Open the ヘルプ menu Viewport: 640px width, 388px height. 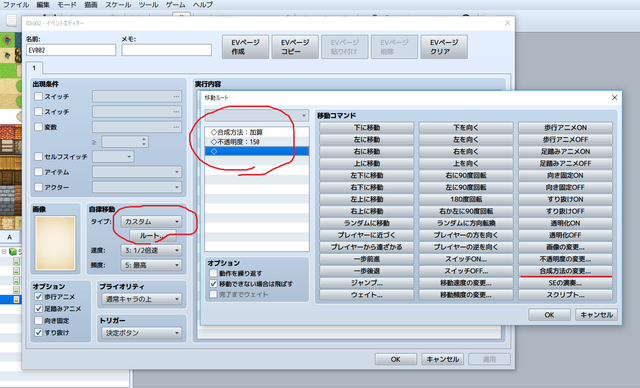pos(203,5)
